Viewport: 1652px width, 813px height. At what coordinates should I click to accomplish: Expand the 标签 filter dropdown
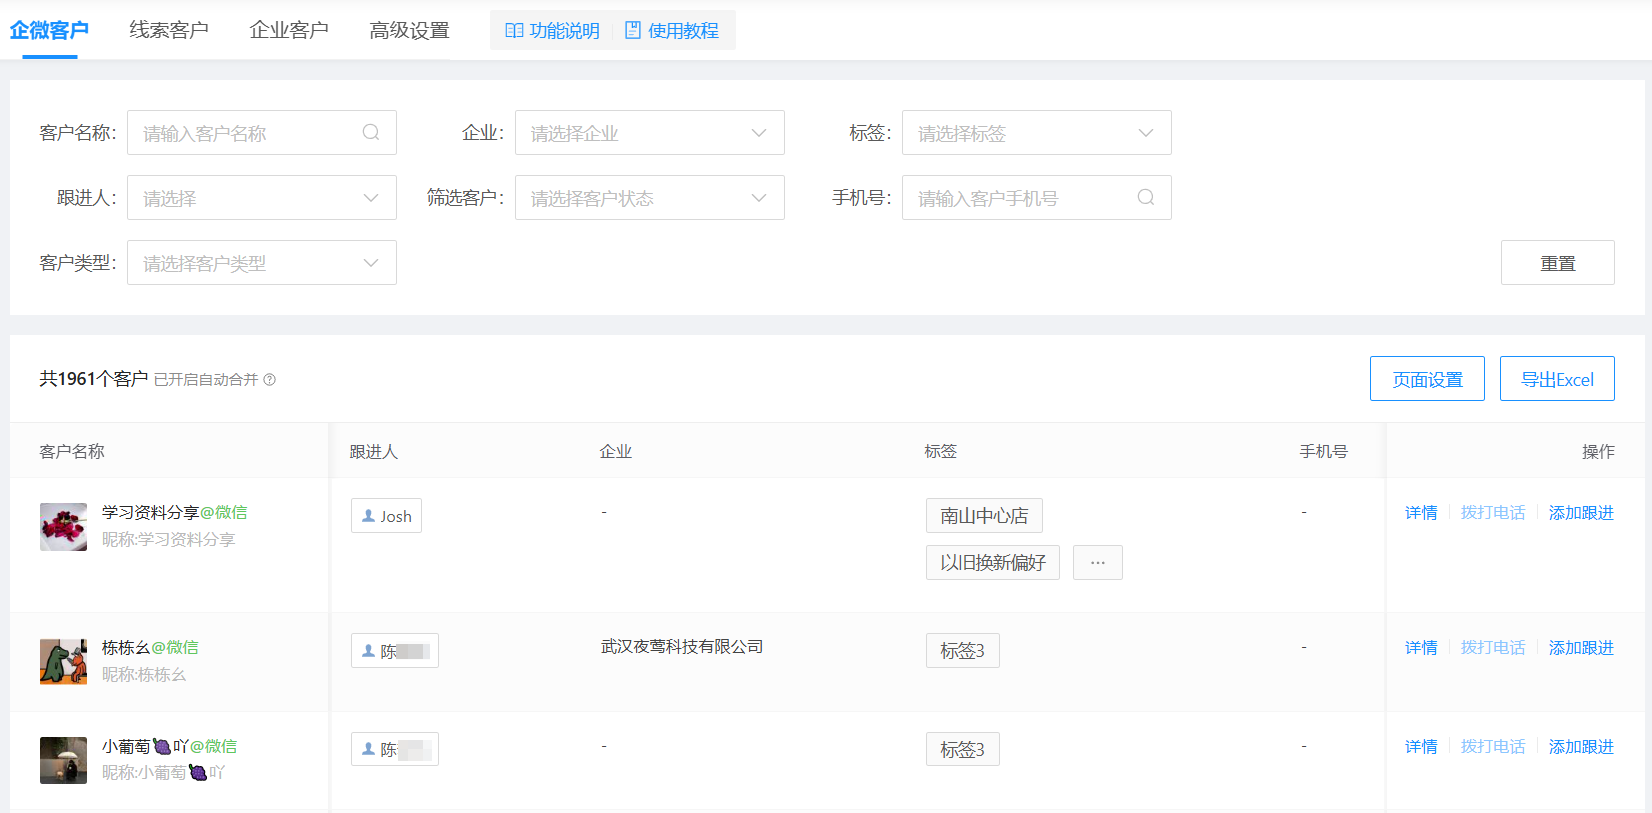pos(1036,133)
